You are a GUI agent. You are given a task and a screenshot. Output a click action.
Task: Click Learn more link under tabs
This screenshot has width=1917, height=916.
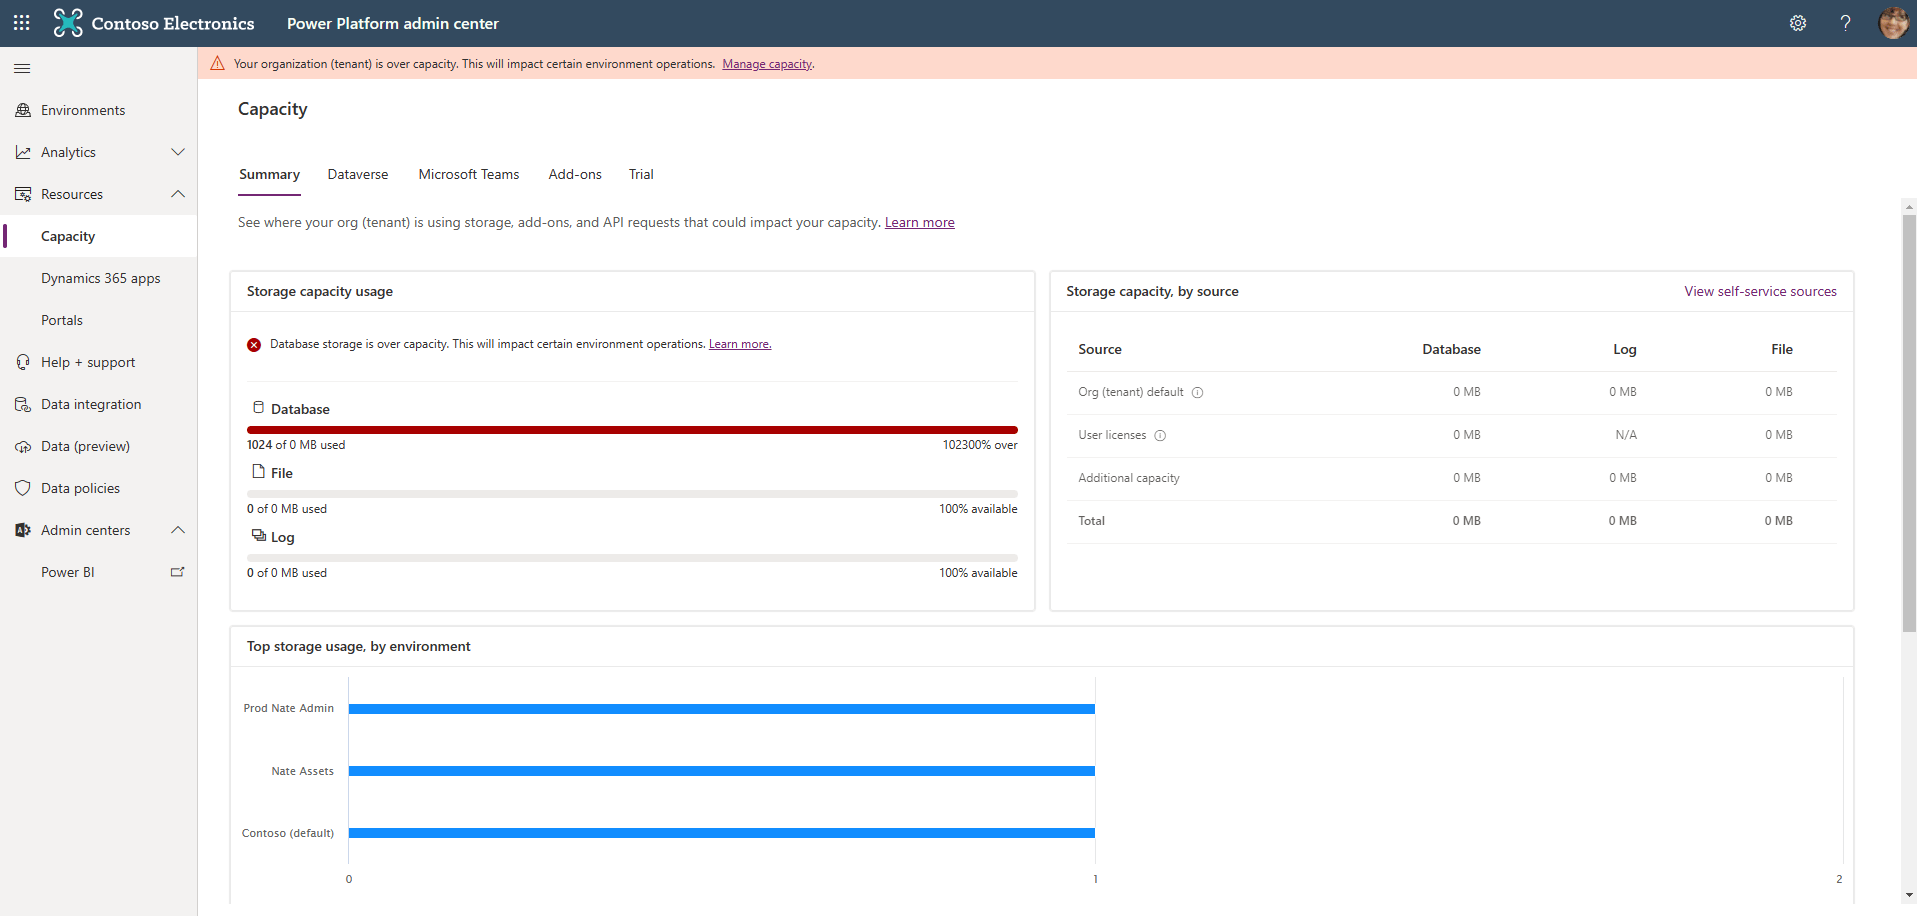920,222
